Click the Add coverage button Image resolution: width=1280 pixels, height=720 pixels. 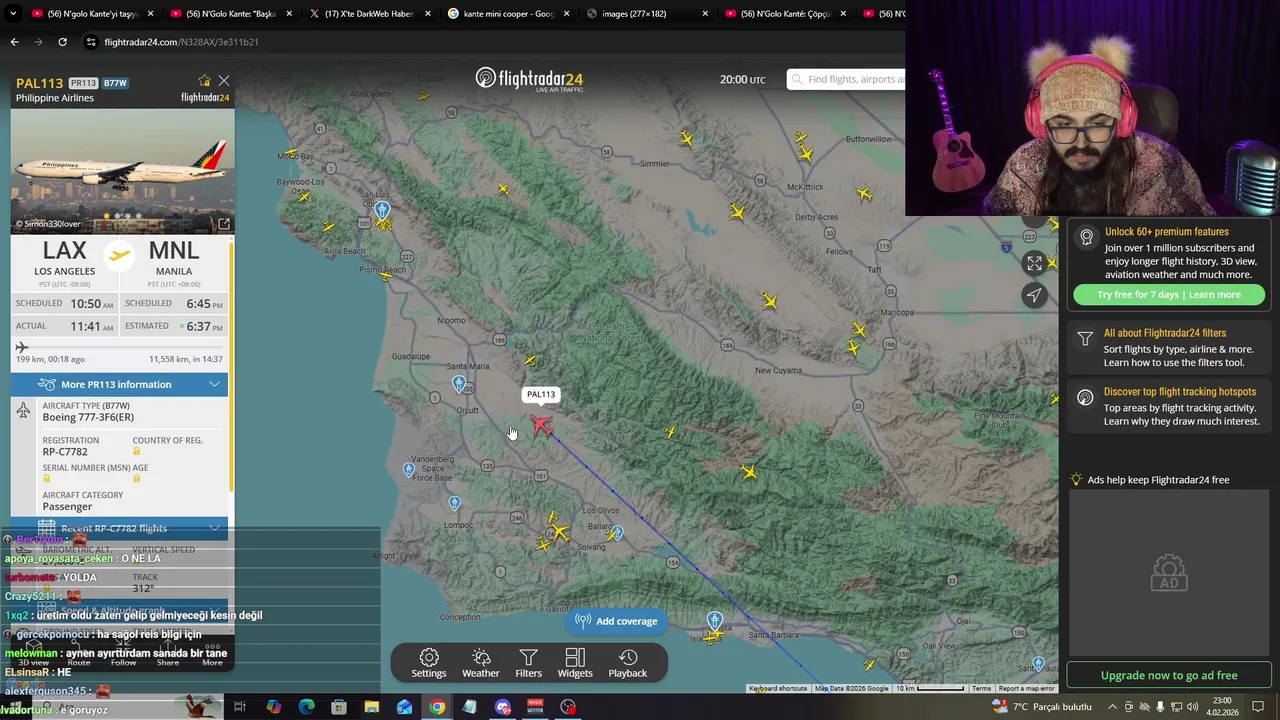click(x=616, y=621)
